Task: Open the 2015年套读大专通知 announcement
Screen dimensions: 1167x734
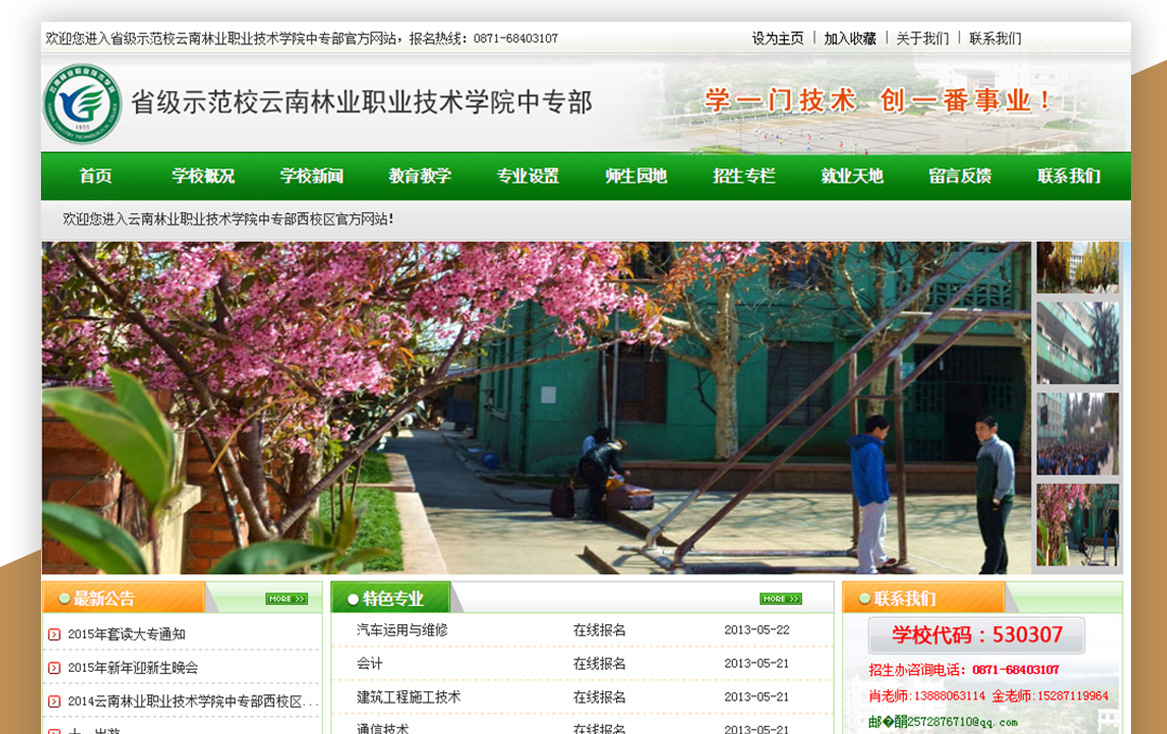Action: pos(127,634)
